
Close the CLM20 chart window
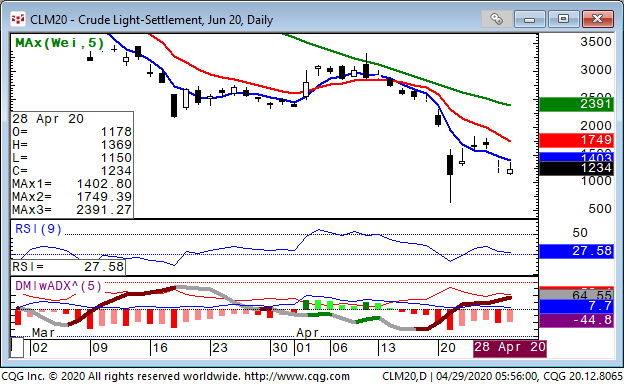tap(597, 19)
